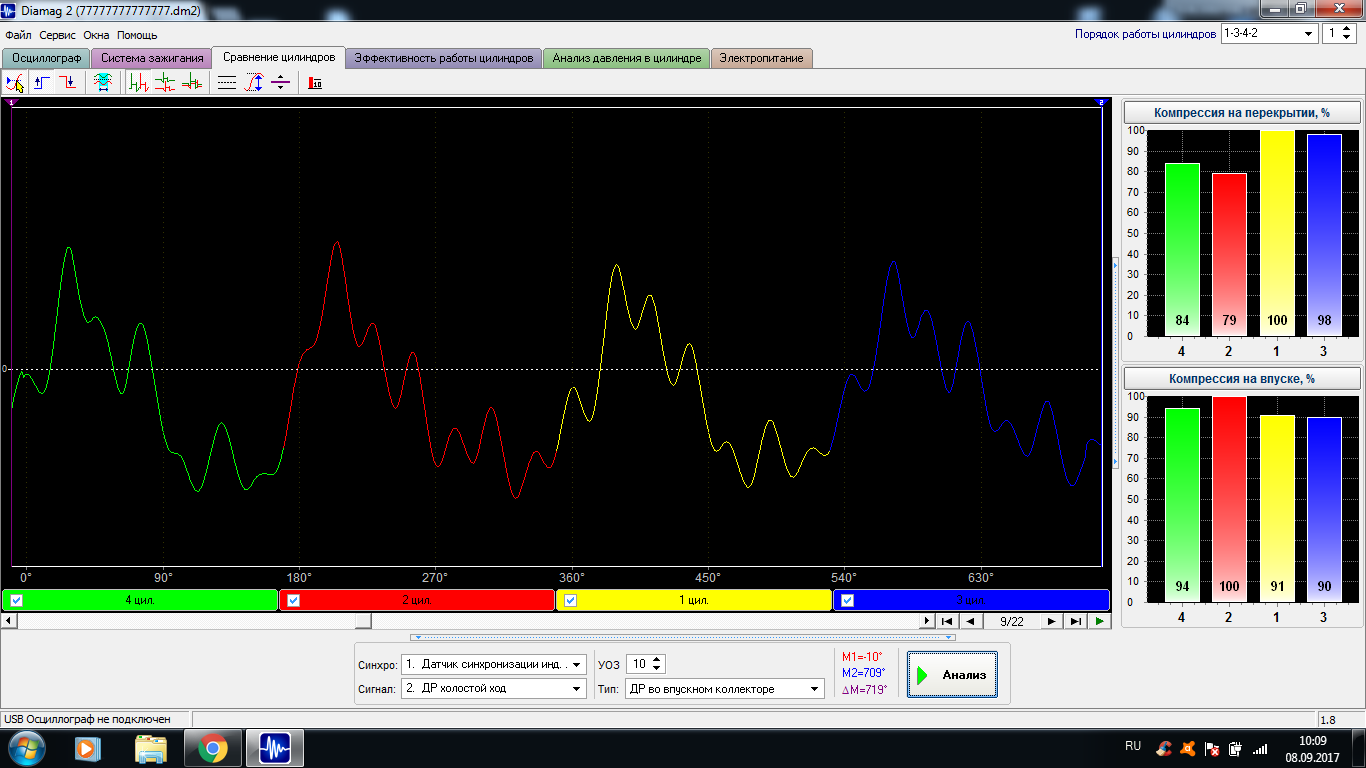
Task: Open the Окна menu
Action: [97, 35]
